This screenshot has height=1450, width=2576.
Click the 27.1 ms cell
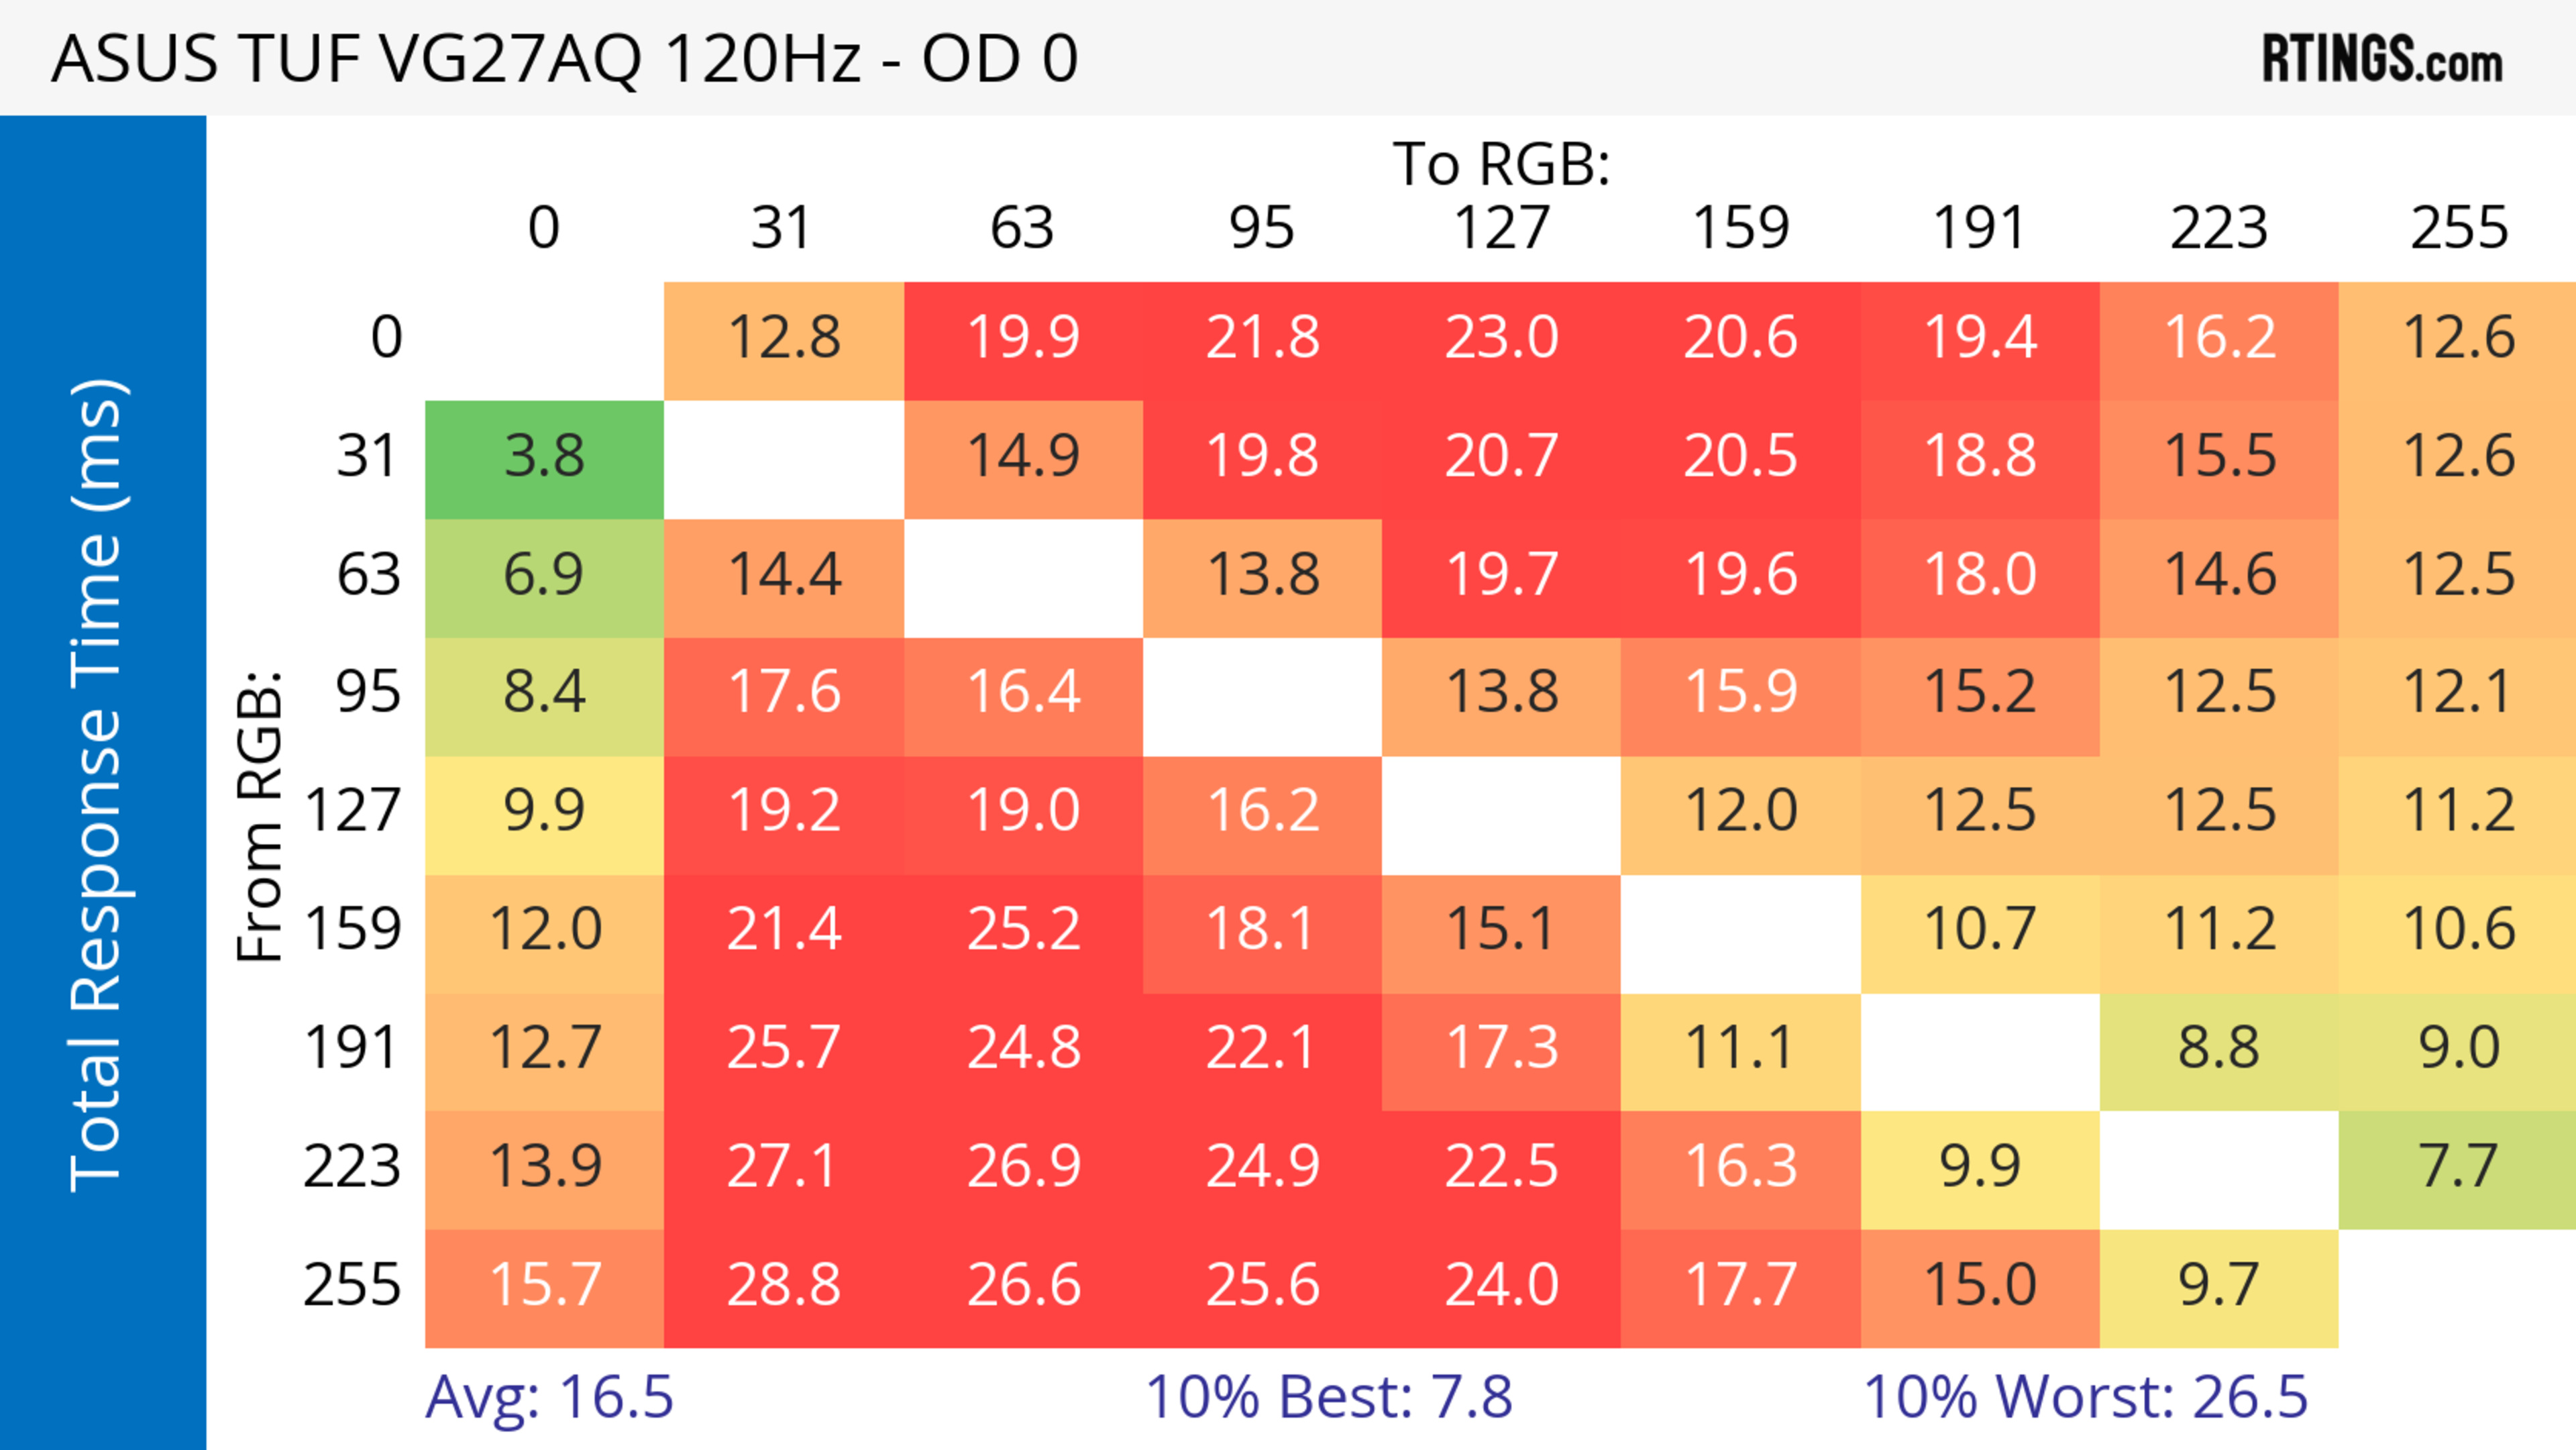783,1166
